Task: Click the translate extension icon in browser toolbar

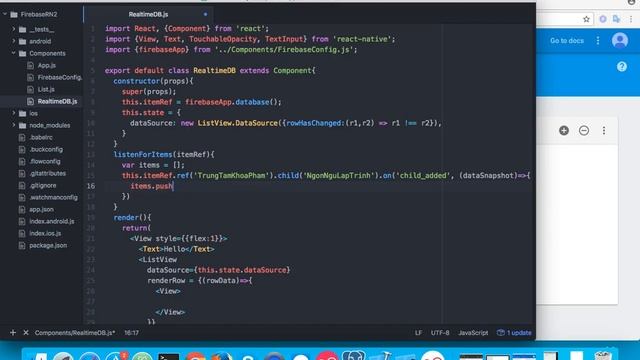Action: click(616, 19)
